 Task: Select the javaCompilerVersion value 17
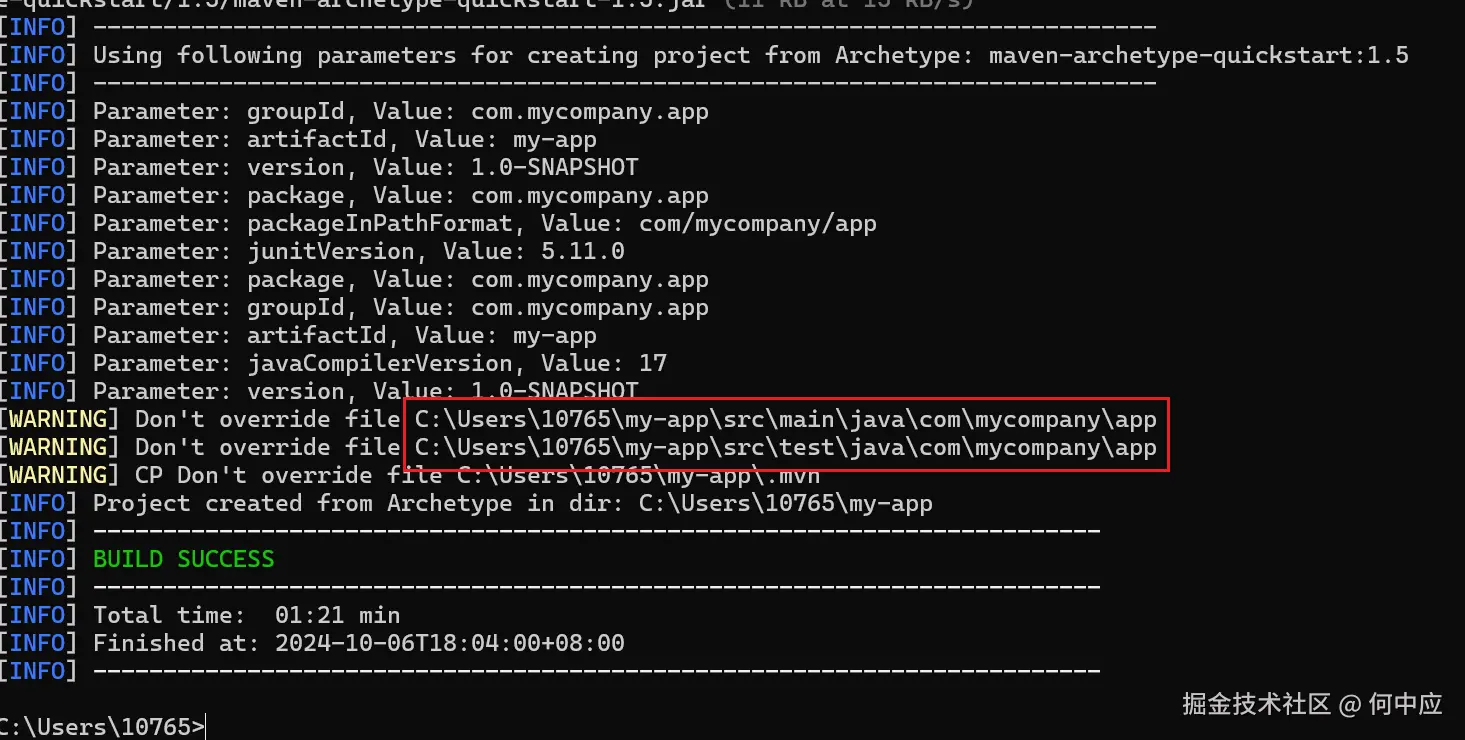tap(652, 363)
